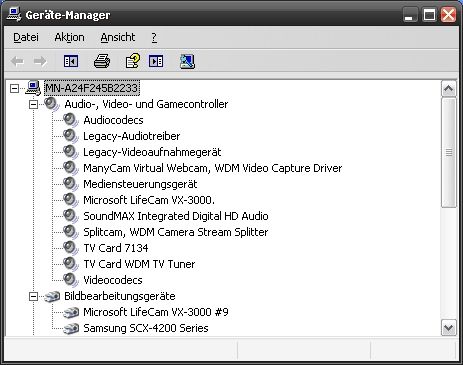The image size is (463, 365).
Task: Select the MN-A24F245B2233 computer name
Action: [91, 88]
